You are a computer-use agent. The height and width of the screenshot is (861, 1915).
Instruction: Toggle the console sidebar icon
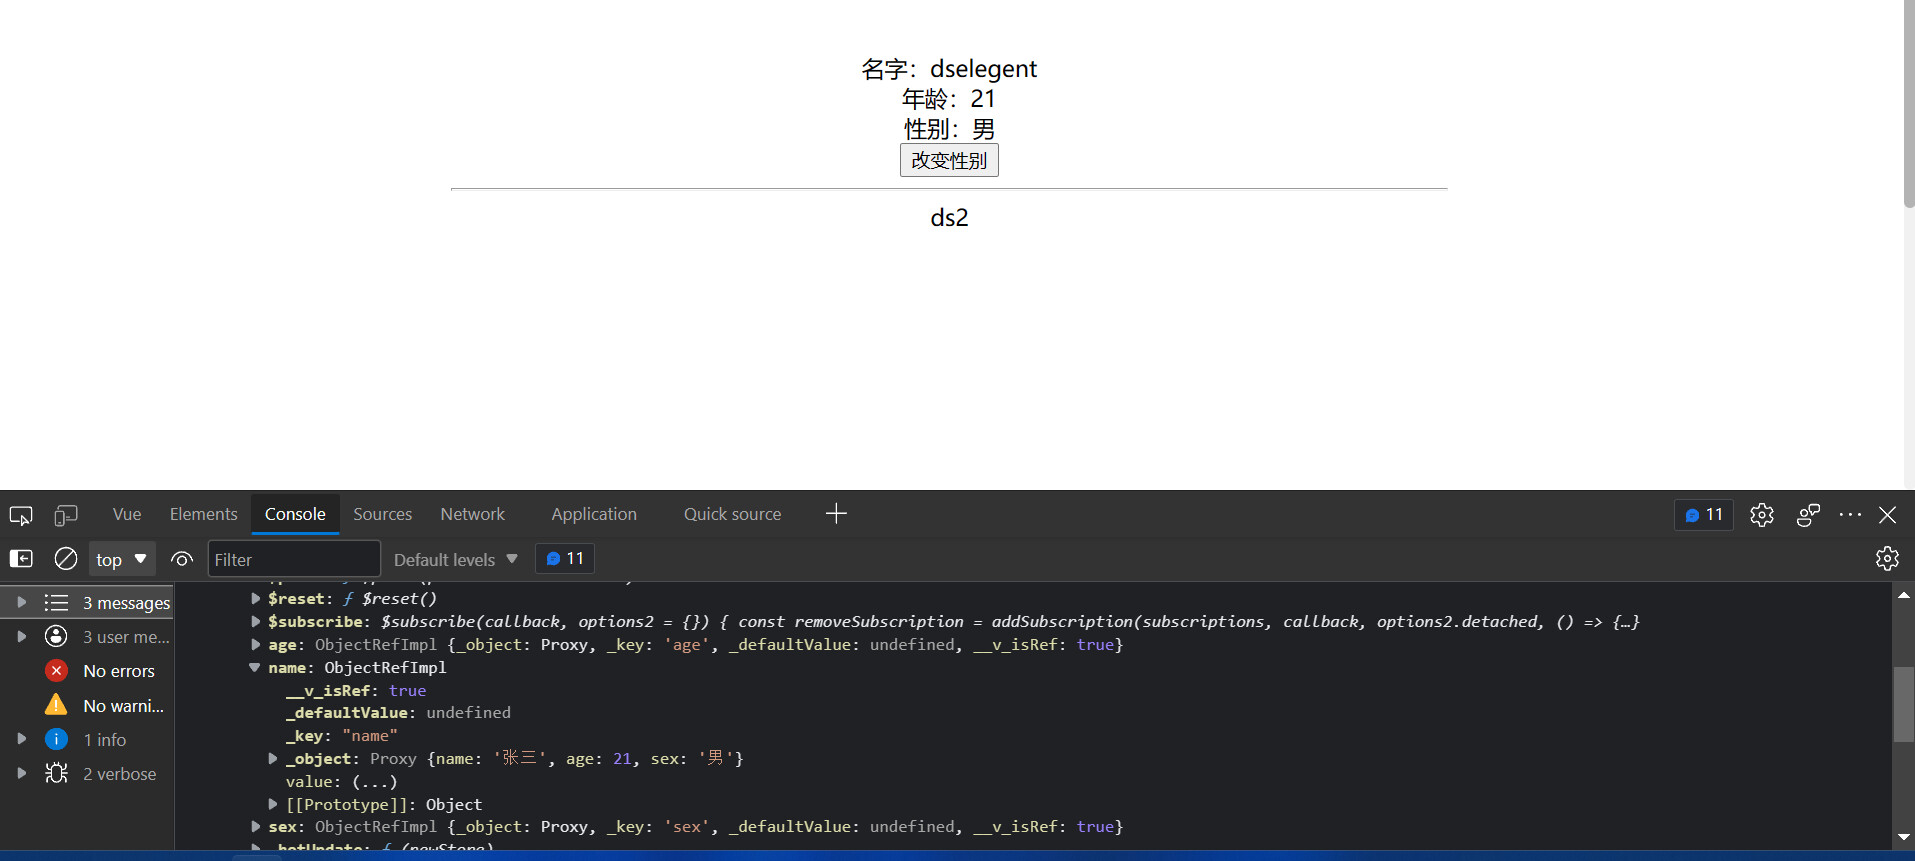[x=21, y=559]
